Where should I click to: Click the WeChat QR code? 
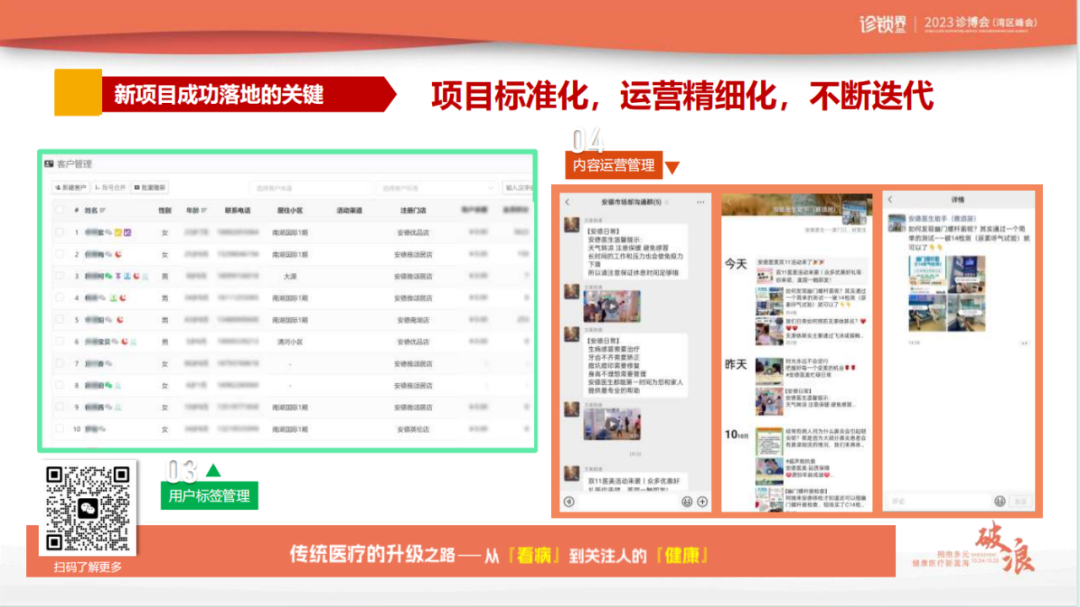pos(87,508)
